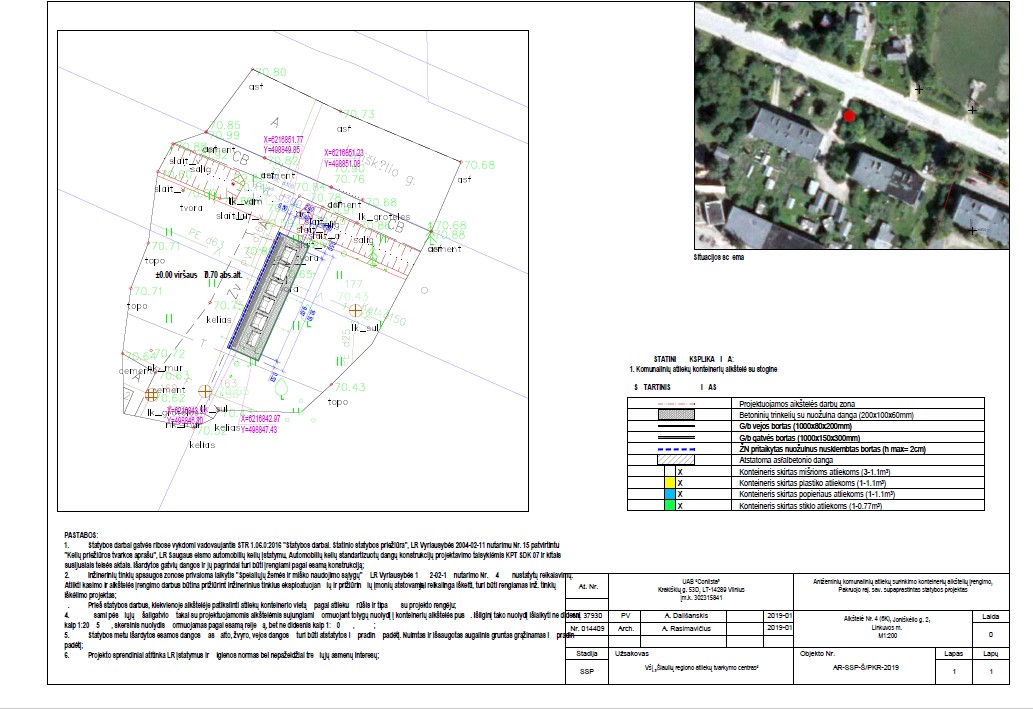
Task: Click the object number "AR-SSP-Š/PKR-2019"
Action: (865, 667)
